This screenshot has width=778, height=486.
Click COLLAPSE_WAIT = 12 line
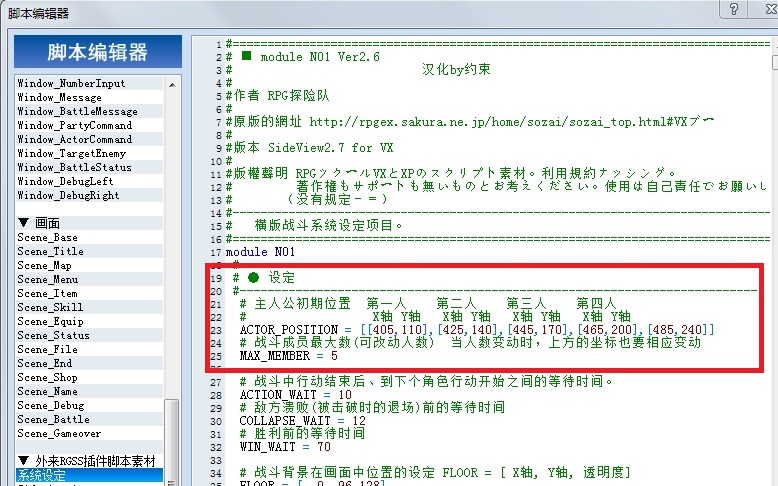(x=303, y=420)
